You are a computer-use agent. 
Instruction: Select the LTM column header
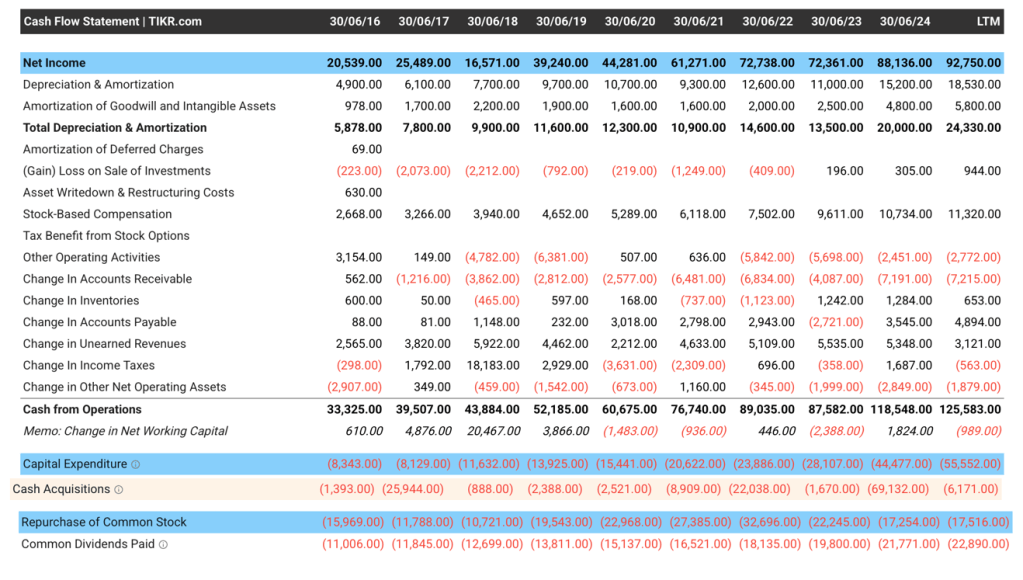click(988, 21)
